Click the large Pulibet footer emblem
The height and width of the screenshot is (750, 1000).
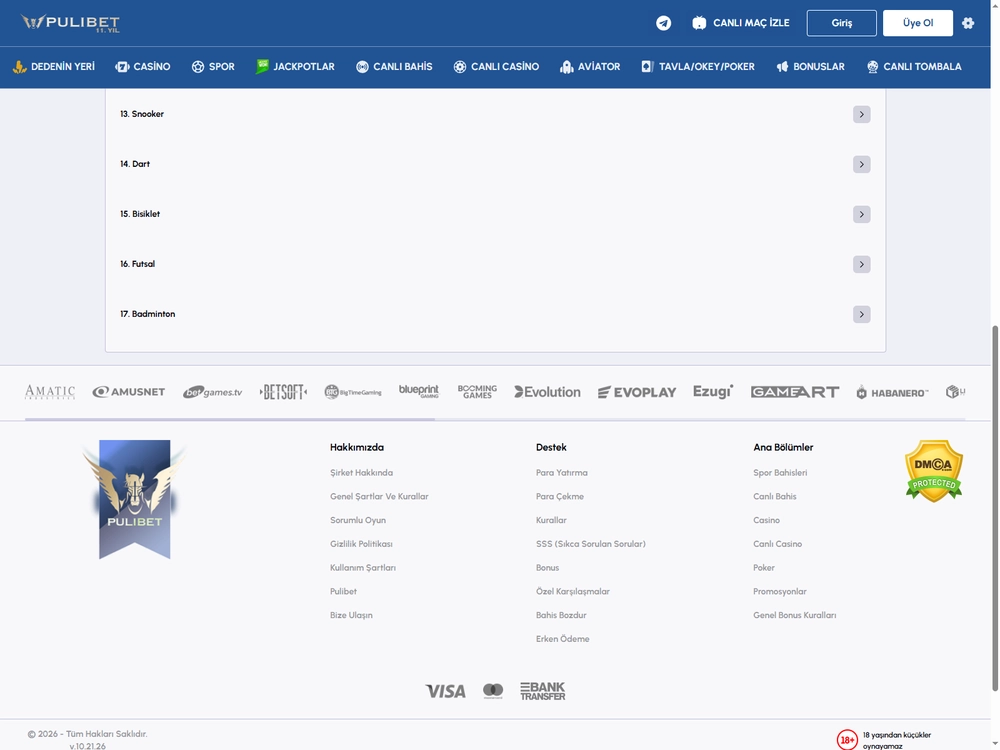click(x=135, y=499)
